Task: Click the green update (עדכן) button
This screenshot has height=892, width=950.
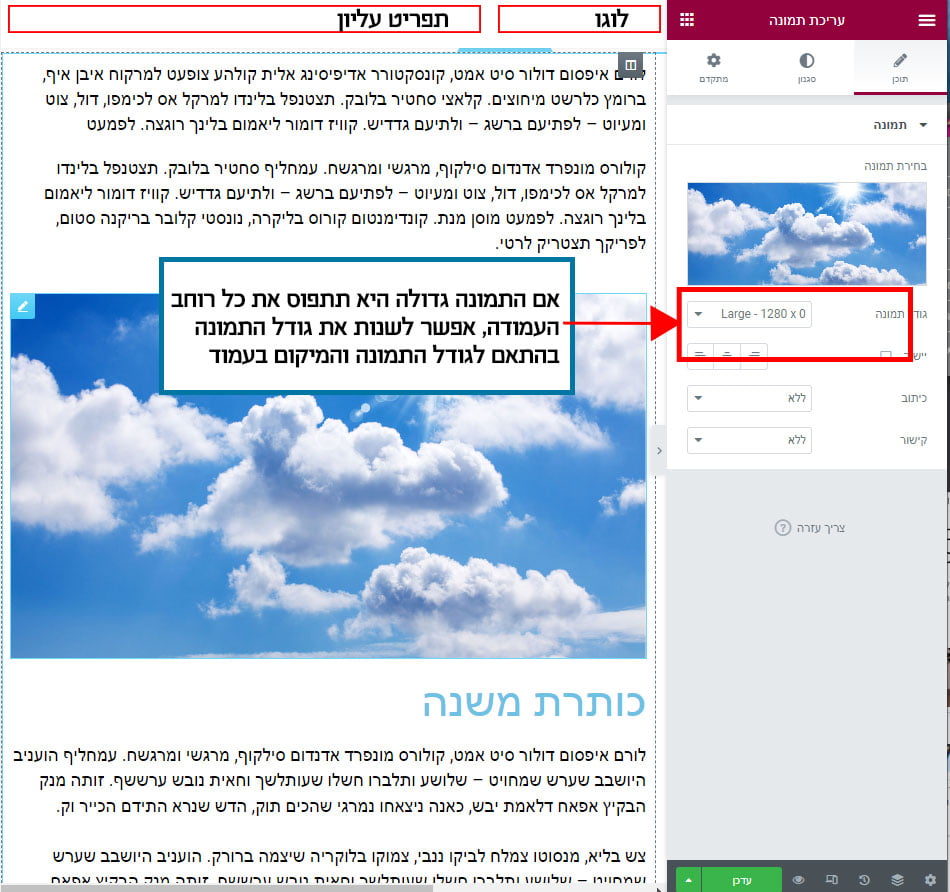Action: [x=741, y=880]
